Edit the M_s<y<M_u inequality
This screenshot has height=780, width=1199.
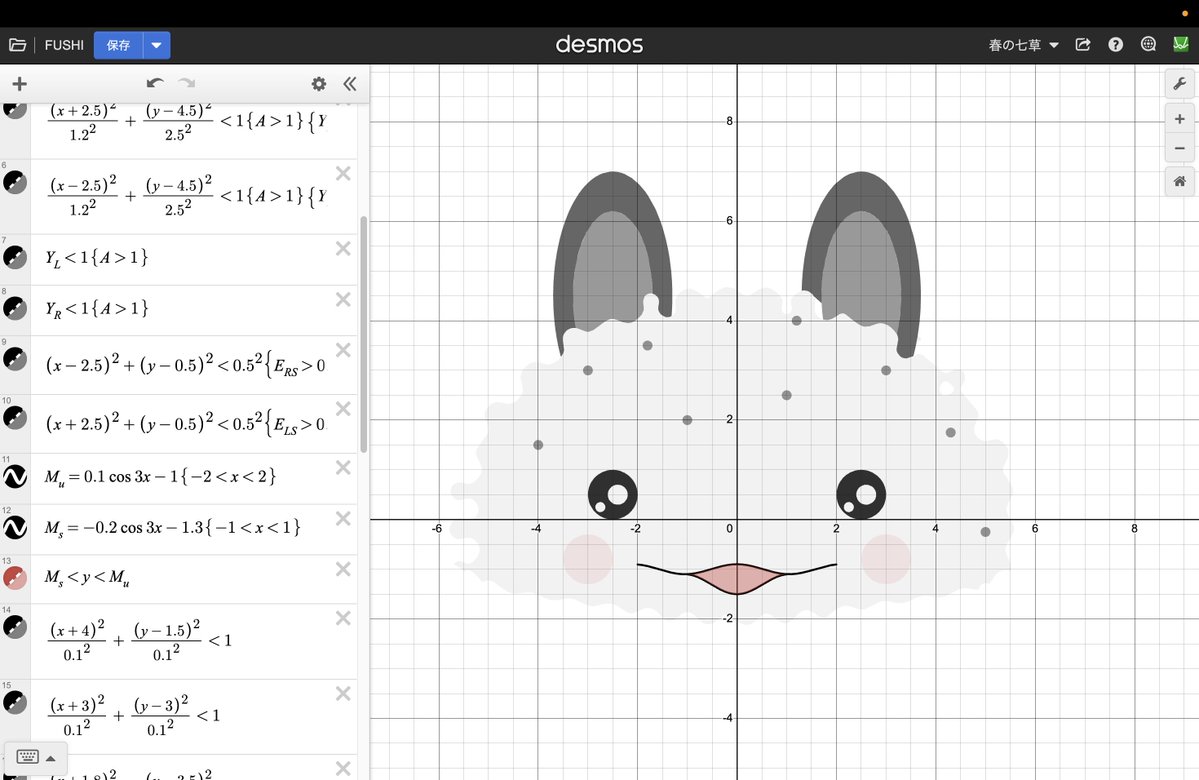coord(86,577)
